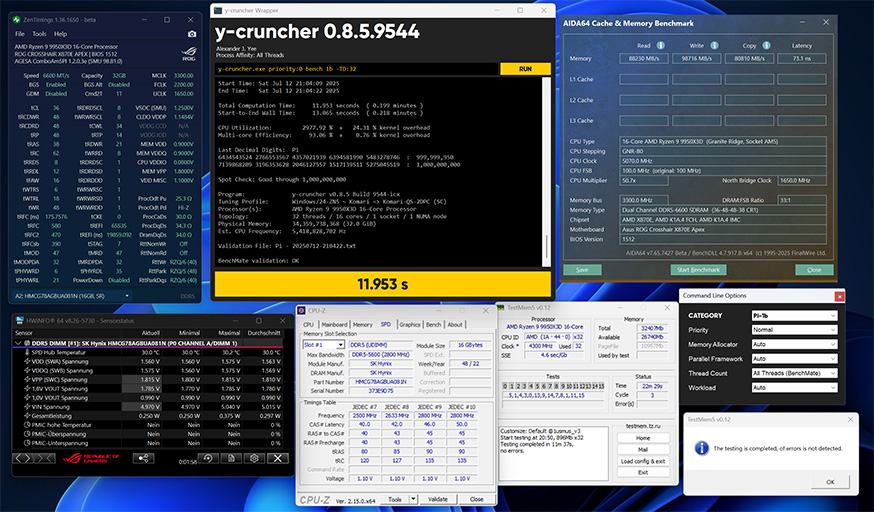Viewport: 874px width, 512px height.
Task: Click TestMem5 title bar app icon
Action: click(501, 308)
